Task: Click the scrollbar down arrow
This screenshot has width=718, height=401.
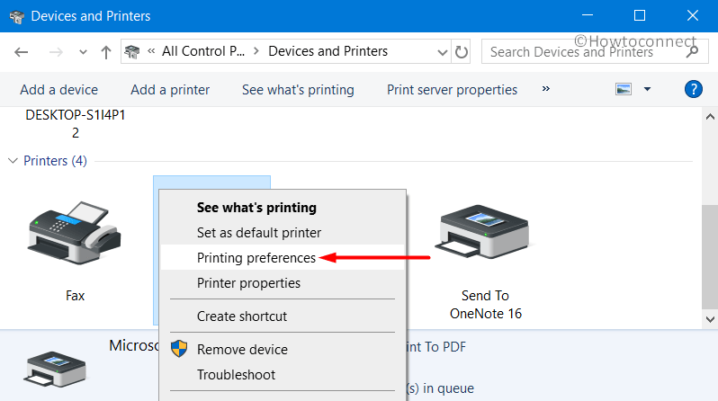Action: [710, 319]
